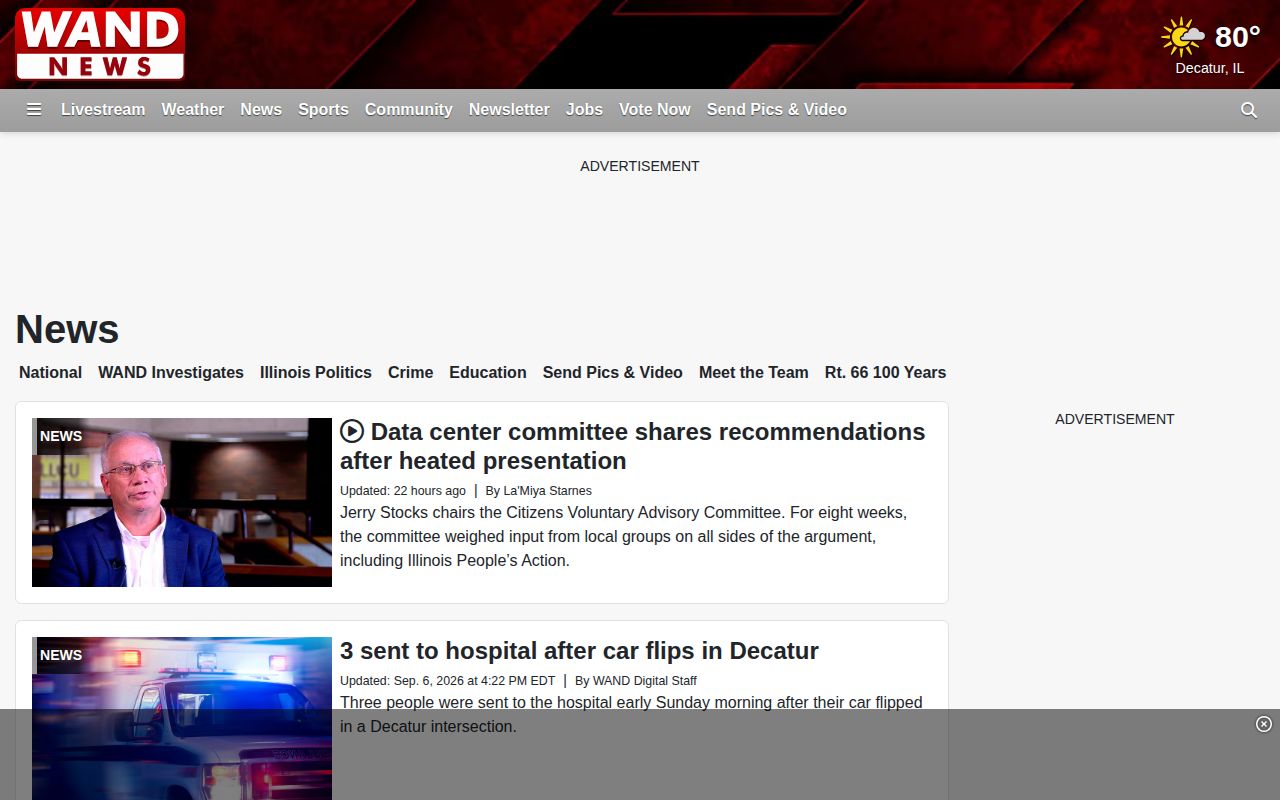Click the 'Three people were sent' summary
Image resolution: width=1280 pixels, height=800 pixels.
[631, 715]
